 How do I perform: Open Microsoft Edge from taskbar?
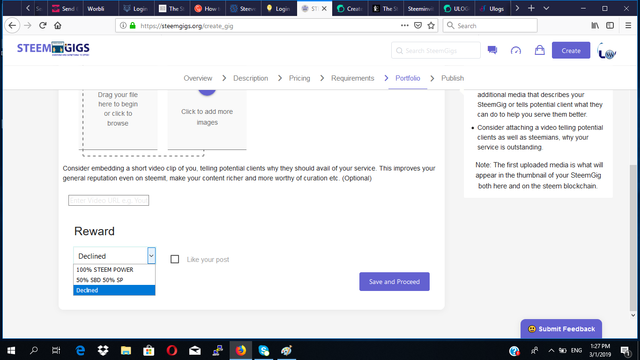tap(80, 350)
